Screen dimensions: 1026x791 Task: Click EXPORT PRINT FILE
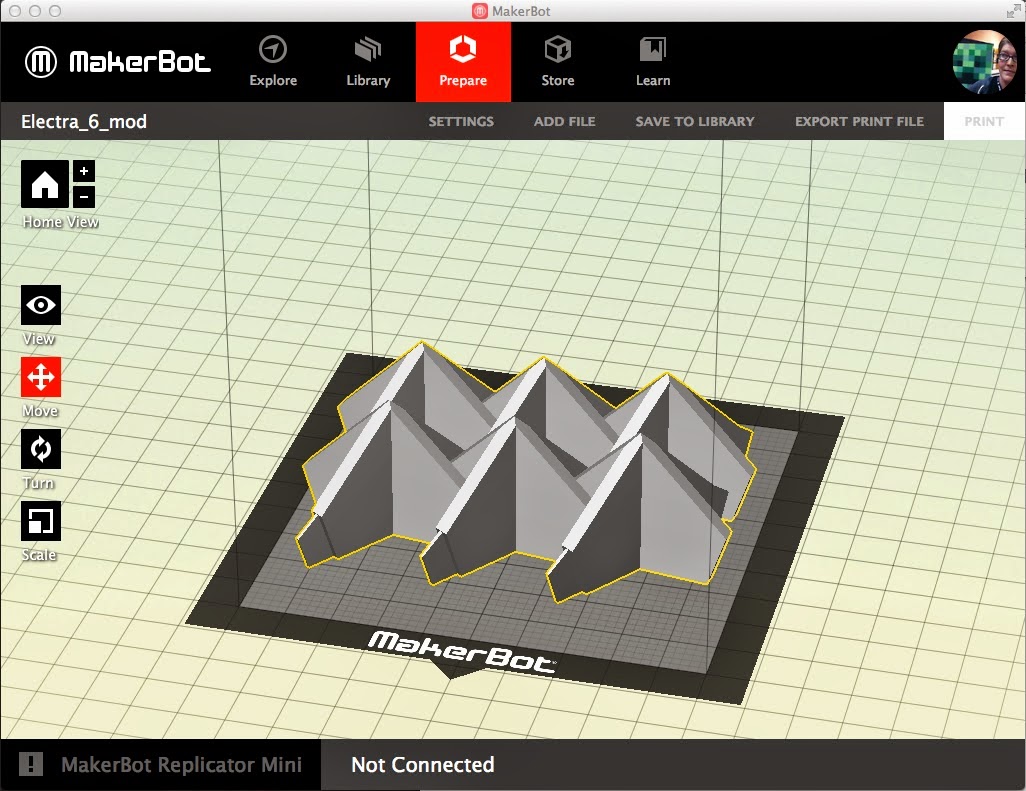[x=859, y=122]
